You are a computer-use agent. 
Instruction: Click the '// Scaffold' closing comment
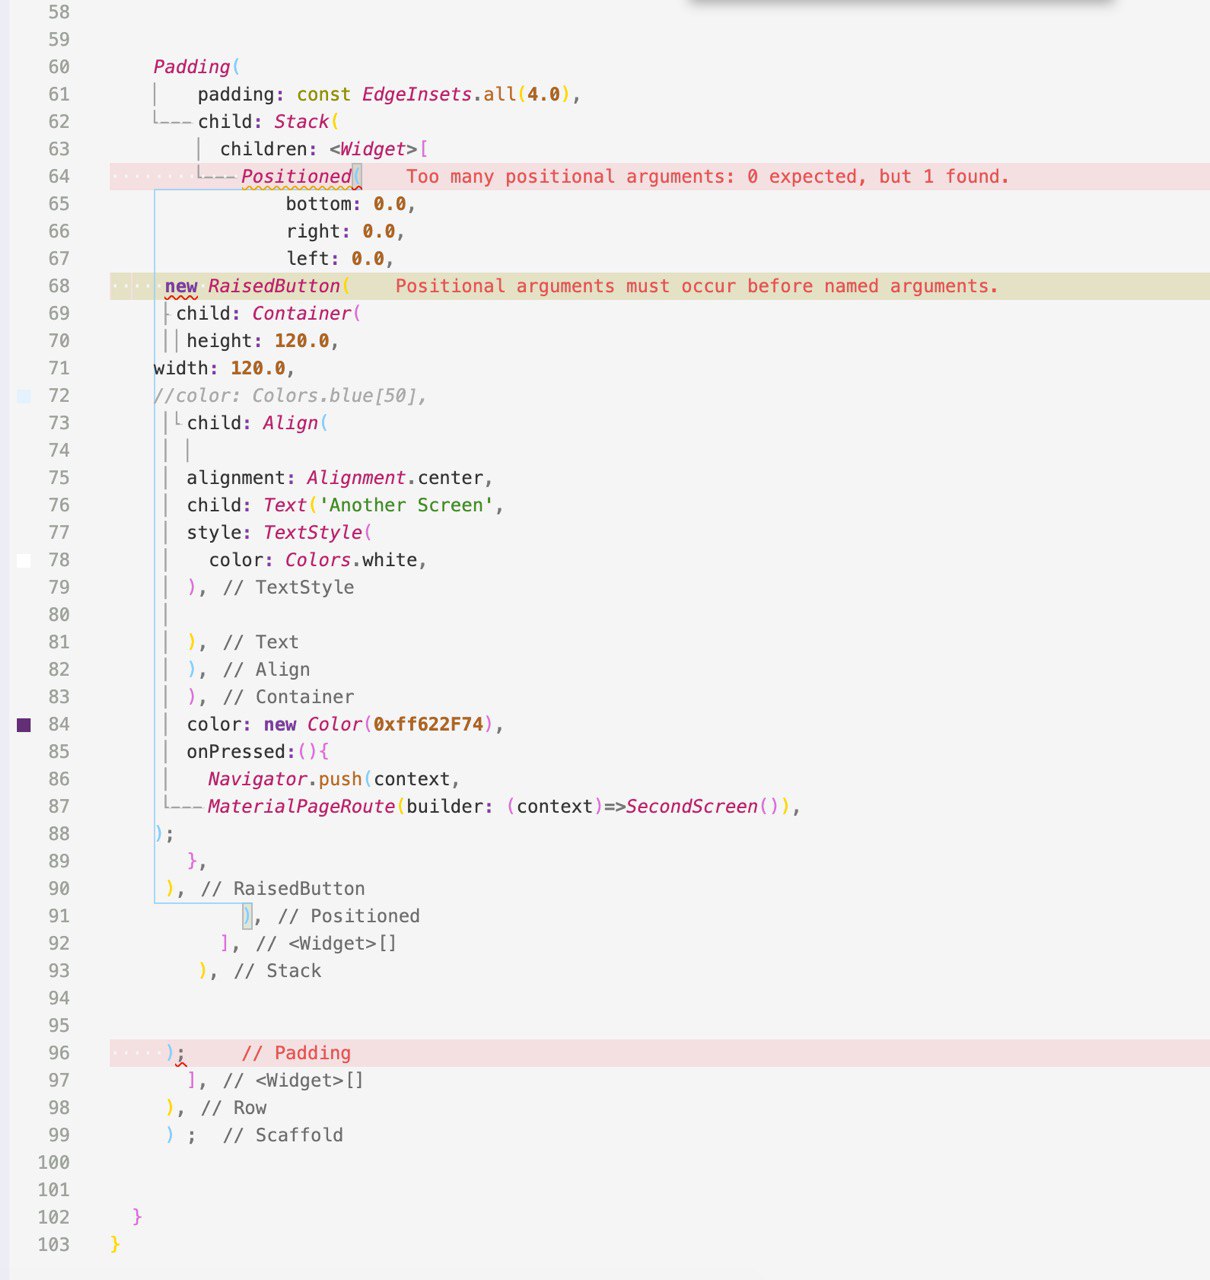282,1135
